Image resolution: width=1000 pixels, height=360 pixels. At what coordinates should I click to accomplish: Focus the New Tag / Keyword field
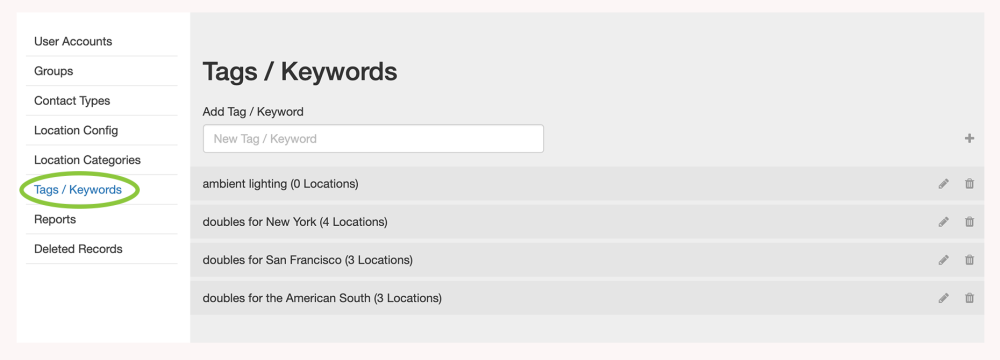click(x=373, y=139)
